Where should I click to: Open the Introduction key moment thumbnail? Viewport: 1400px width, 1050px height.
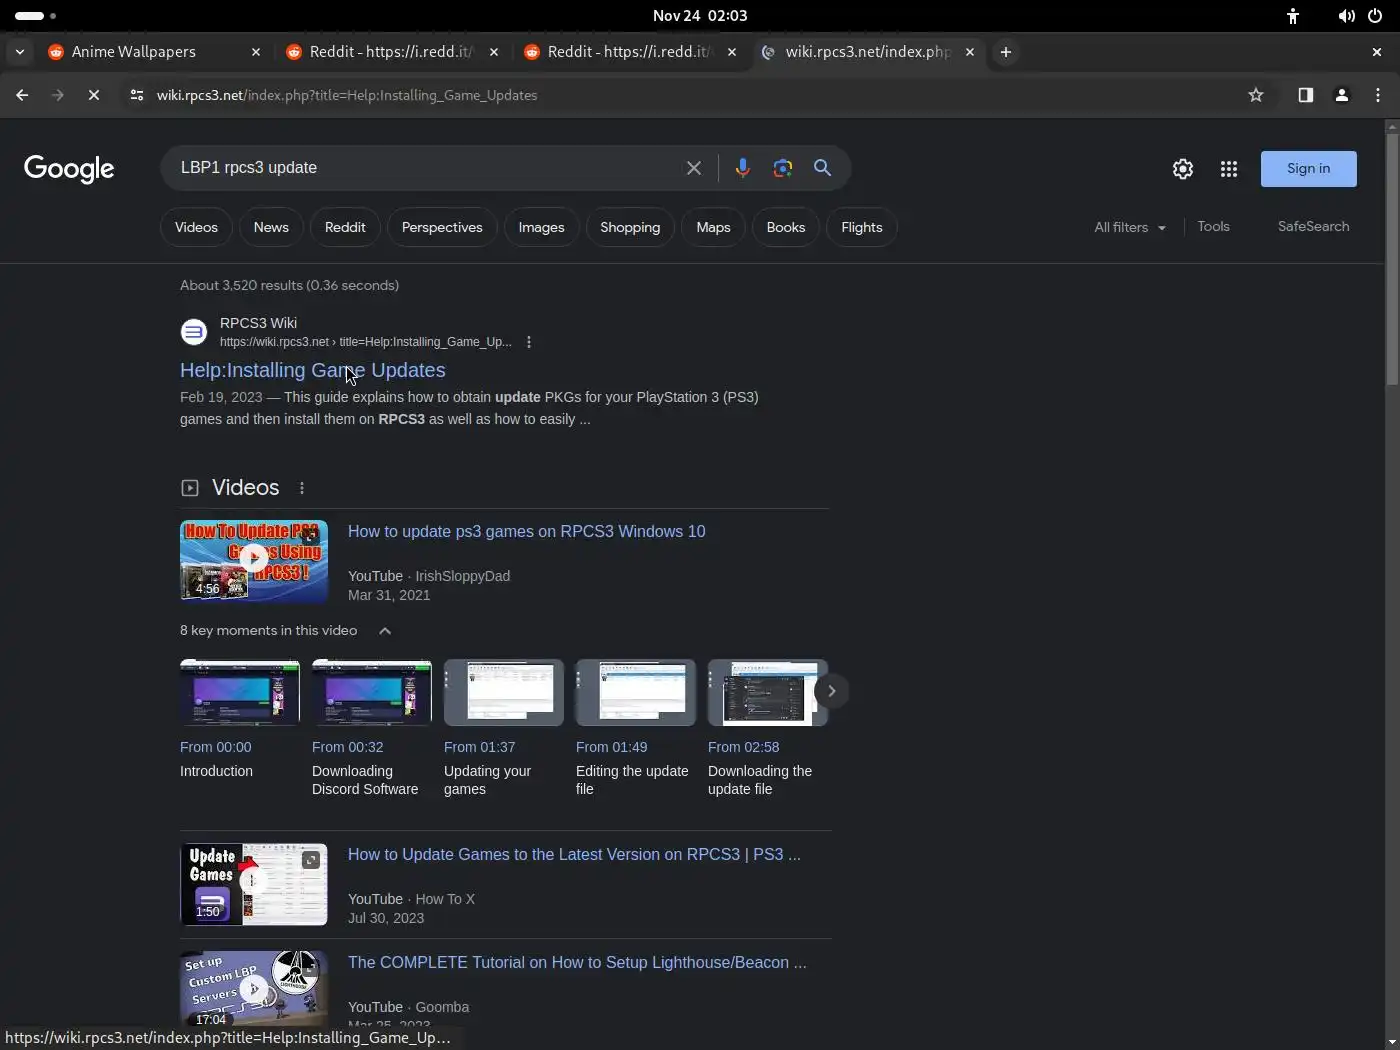[240, 692]
